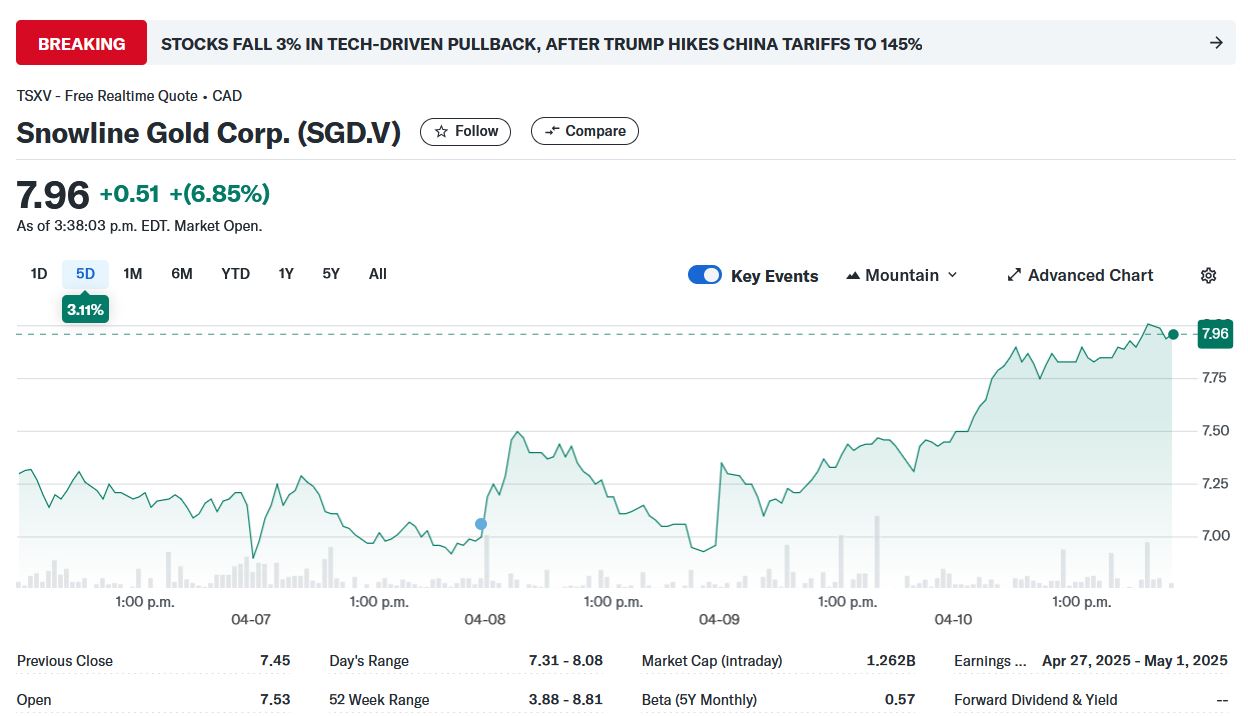Select the All time range tab
The width and height of the screenshot is (1248, 716).
point(377,274)
